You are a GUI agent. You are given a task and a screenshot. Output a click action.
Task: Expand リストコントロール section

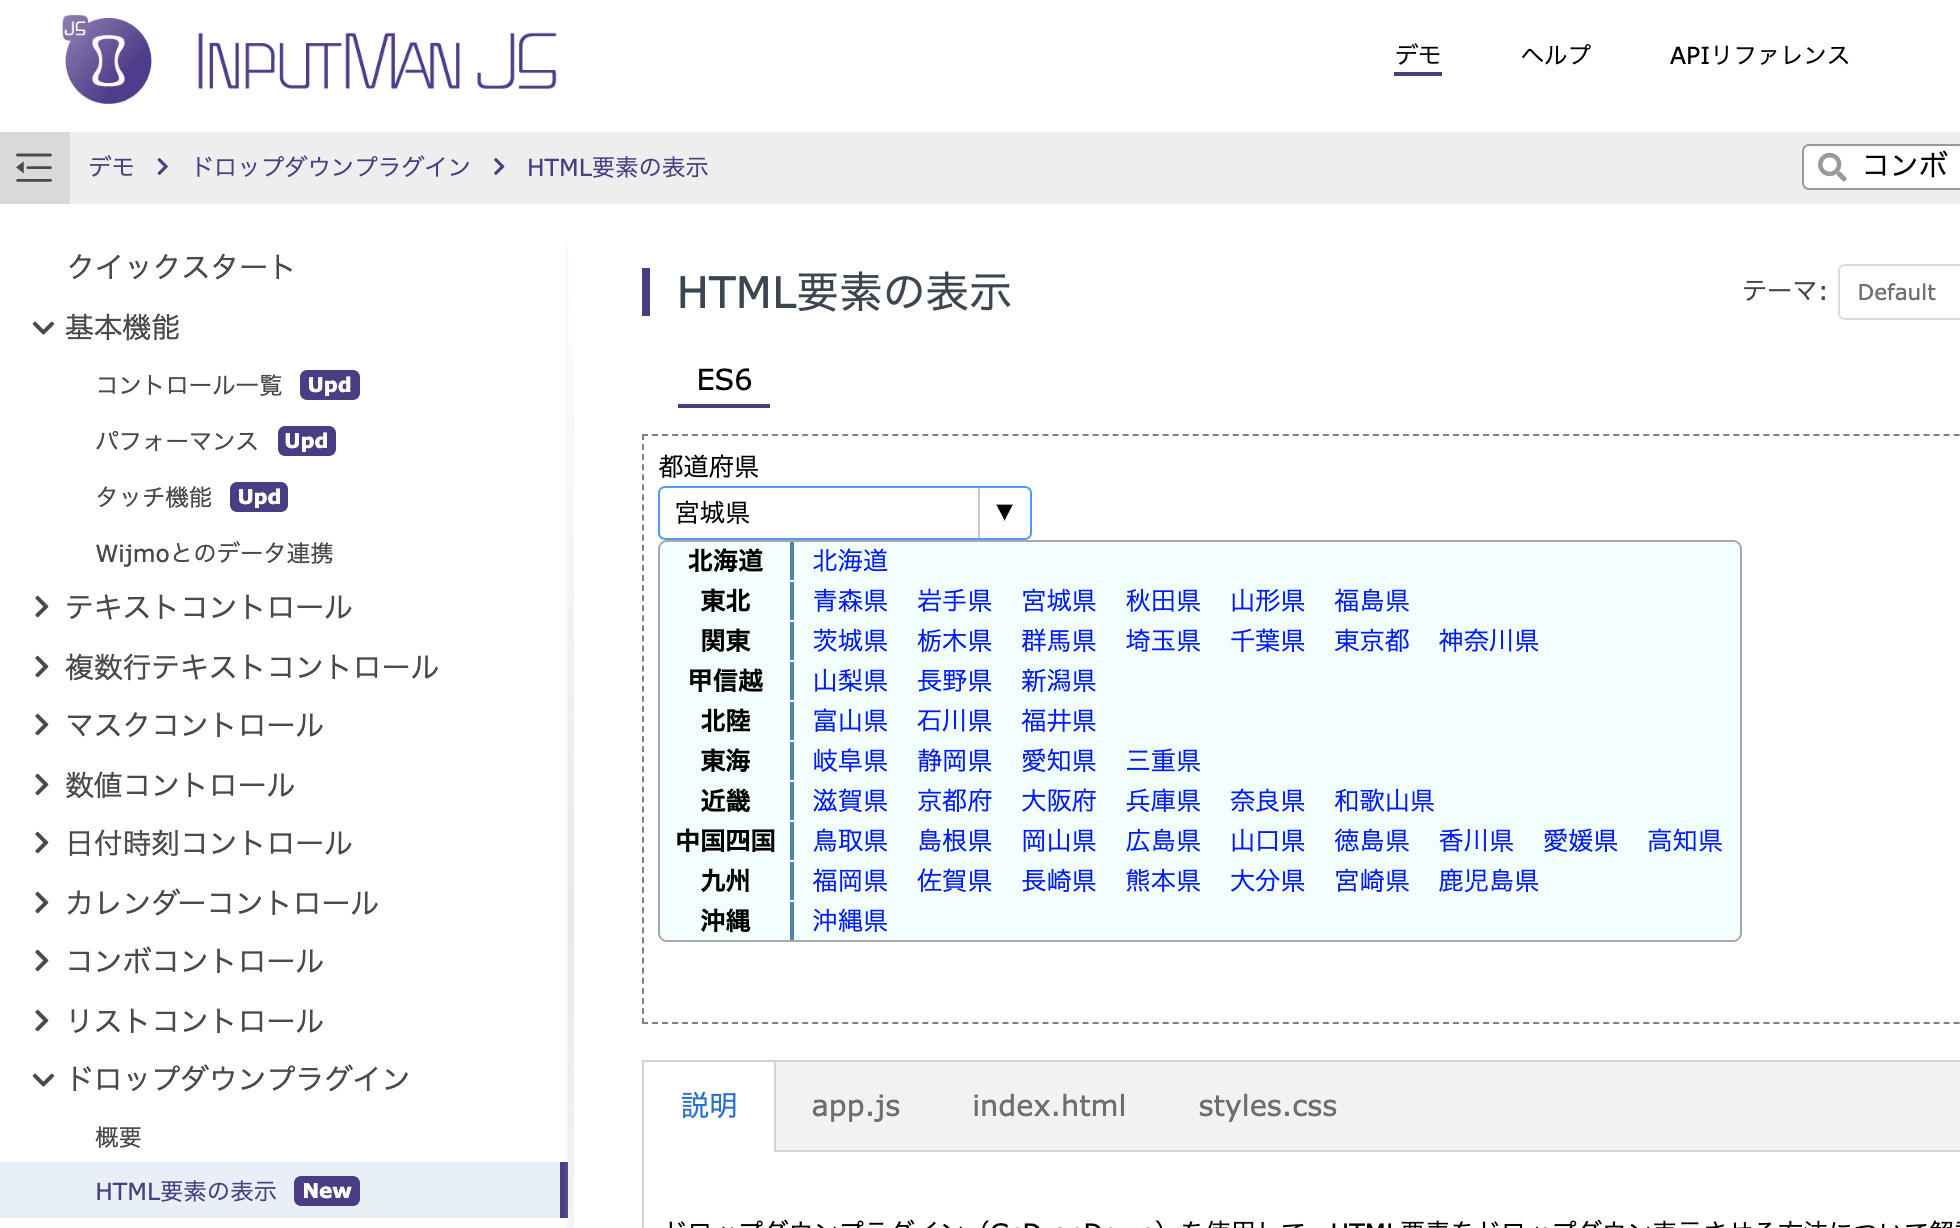42,1020
